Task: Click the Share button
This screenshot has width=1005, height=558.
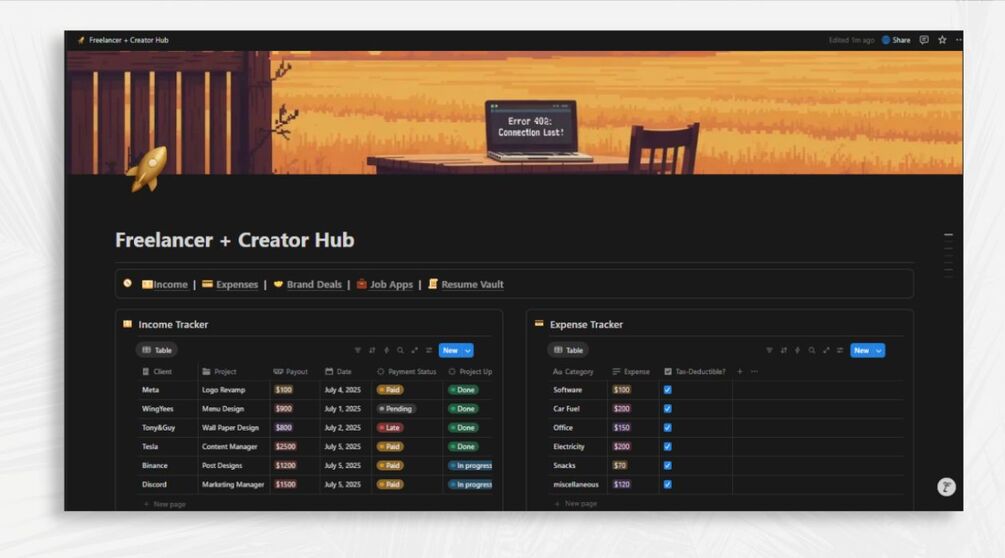Action: 896,40
